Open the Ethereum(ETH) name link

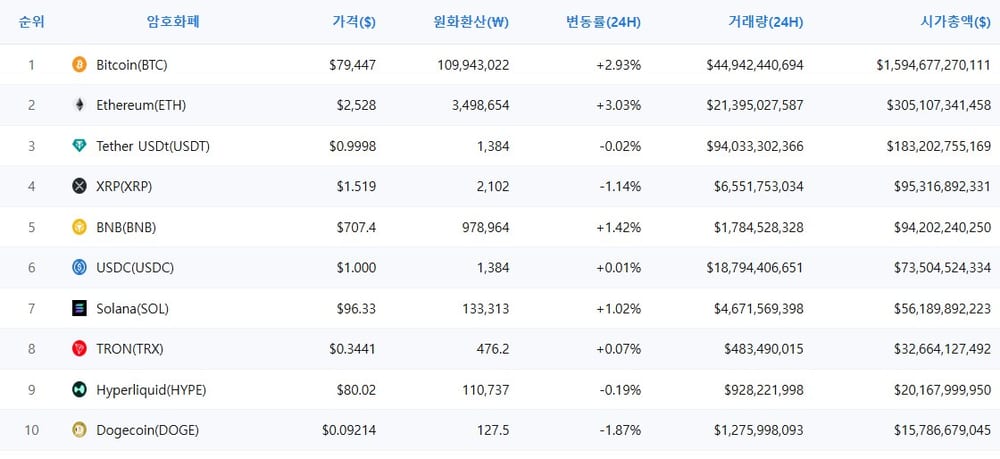141,106
